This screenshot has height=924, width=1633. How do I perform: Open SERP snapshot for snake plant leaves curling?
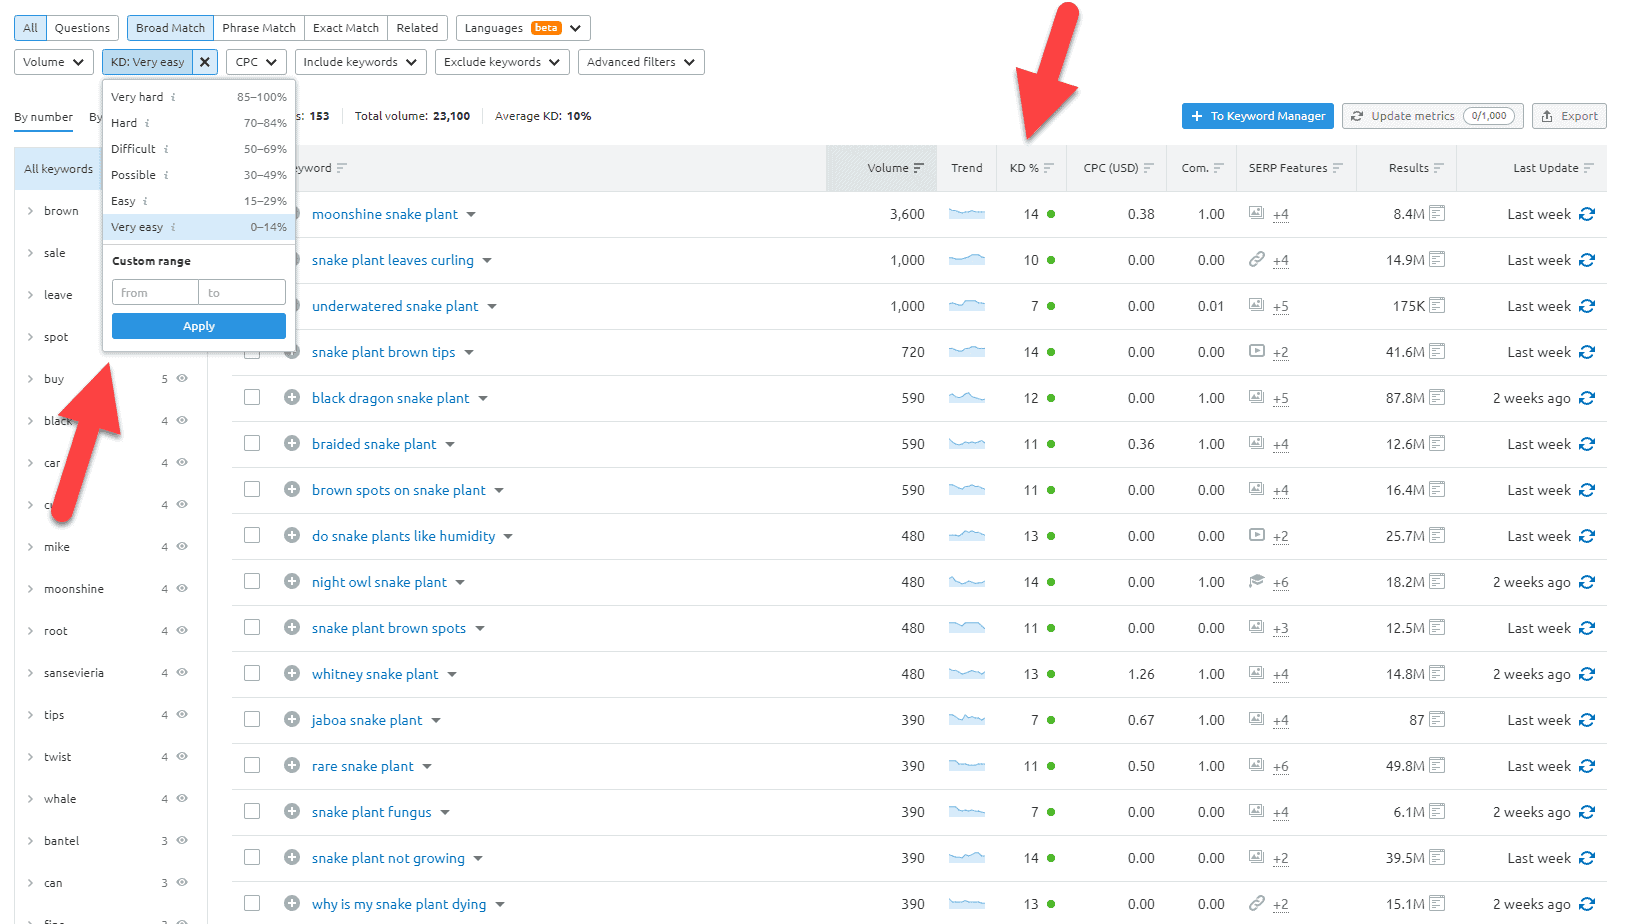(x=1437, y=259)
